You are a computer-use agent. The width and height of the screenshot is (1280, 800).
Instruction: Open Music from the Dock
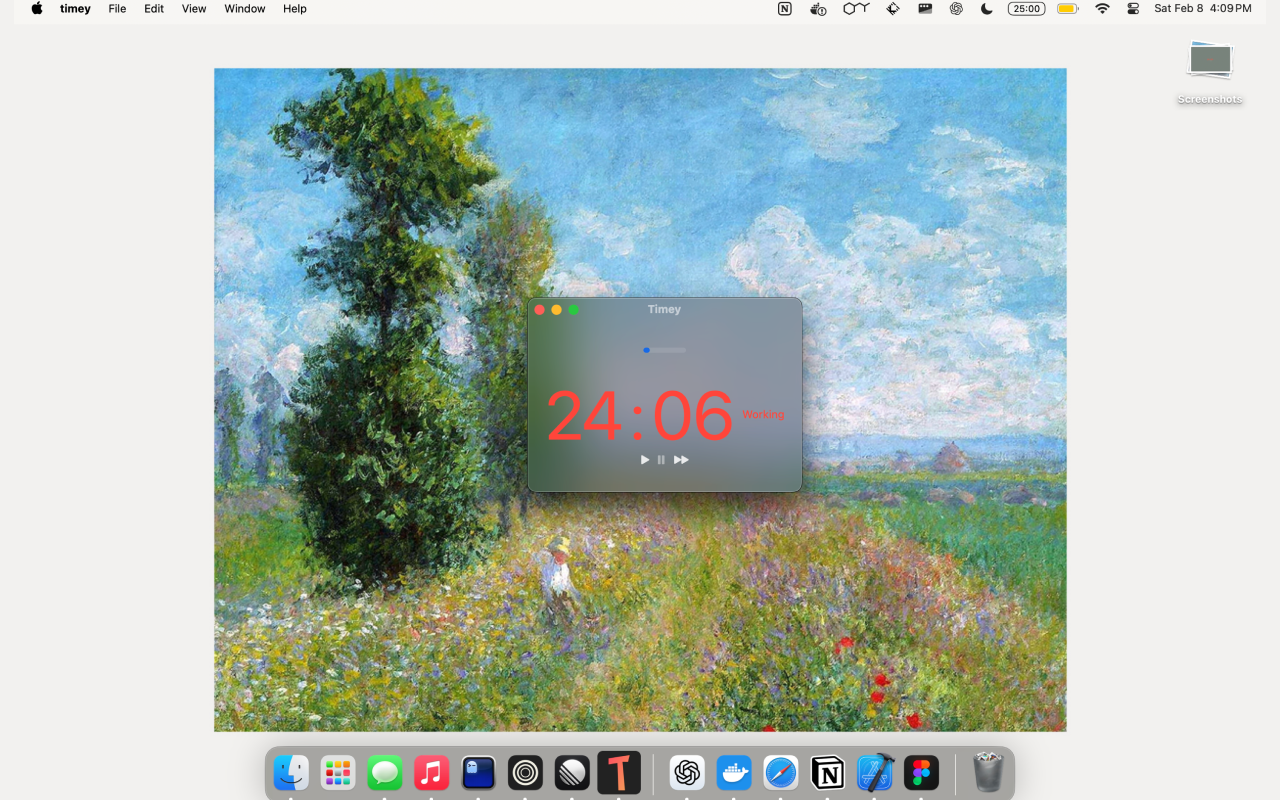(431, 773)
